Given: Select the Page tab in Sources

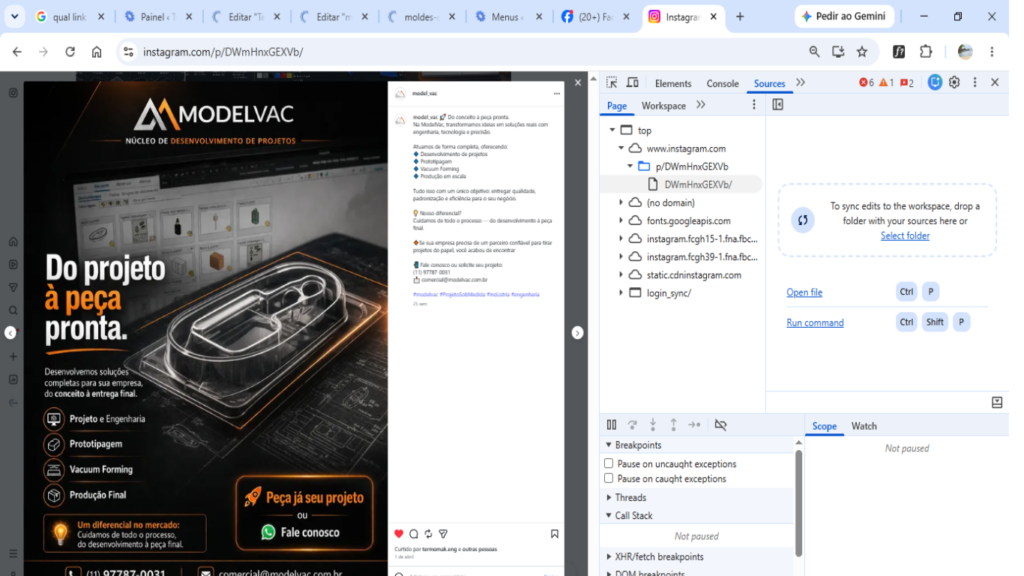Looking at the screenshot, I should click(x=616, y=106).
